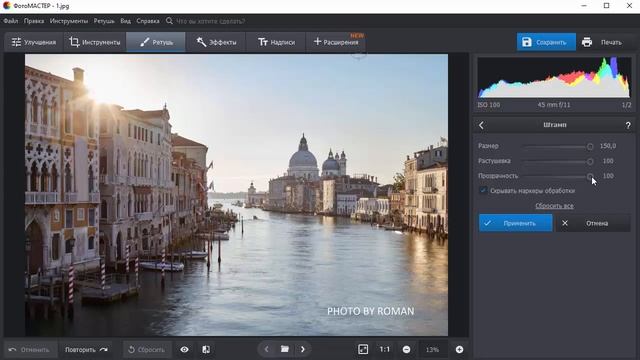Toggle 'Скрывать маркеры обработки' checkbox

click(x=483, y=191)
